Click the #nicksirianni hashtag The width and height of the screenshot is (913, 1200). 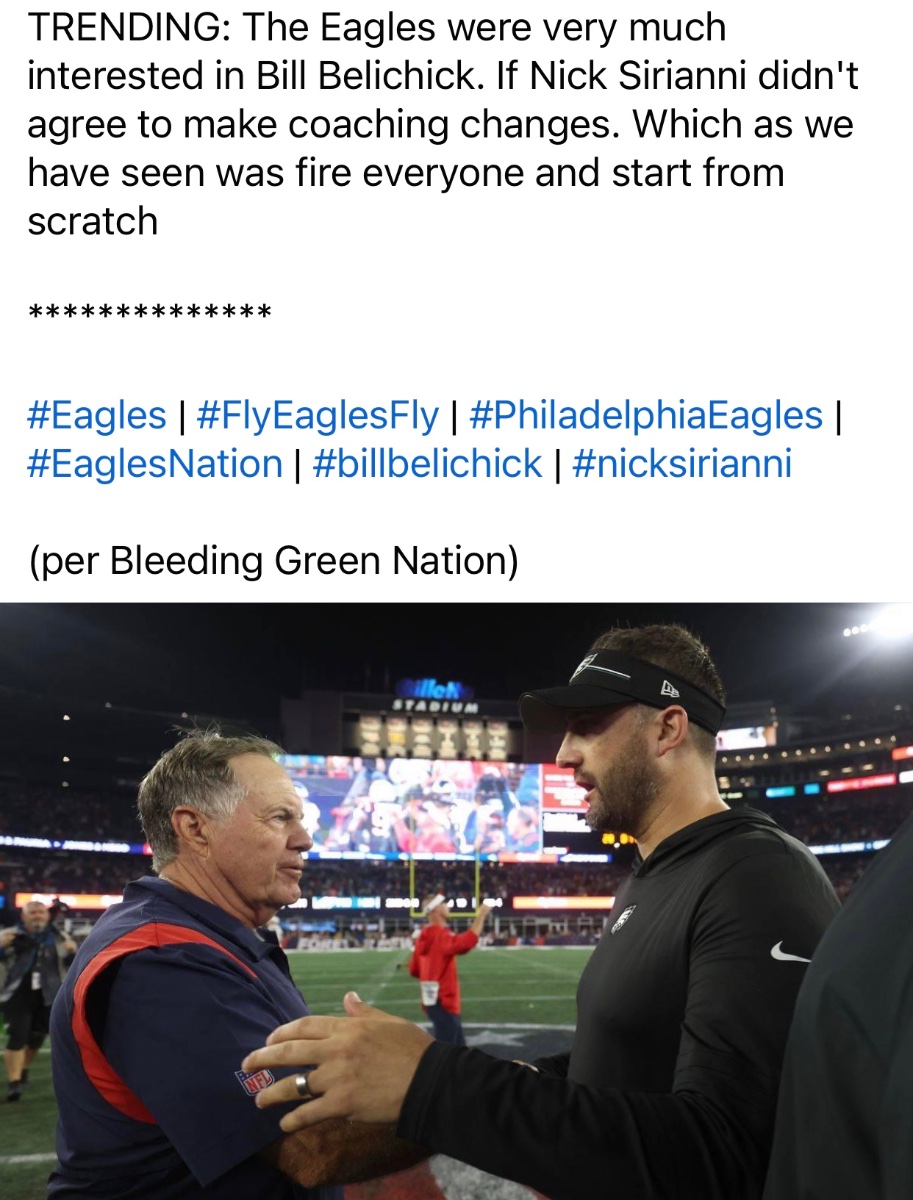point(682,464)
